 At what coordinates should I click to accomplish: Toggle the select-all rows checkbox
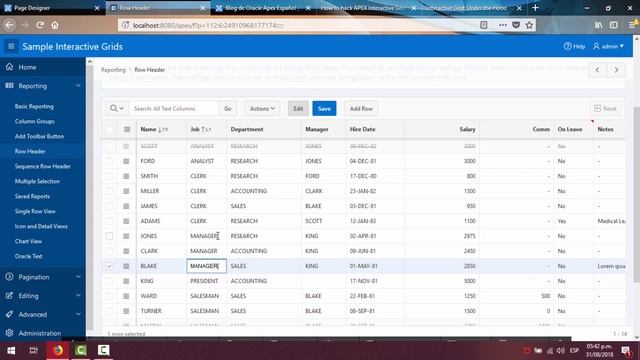[x=109, y=129]
